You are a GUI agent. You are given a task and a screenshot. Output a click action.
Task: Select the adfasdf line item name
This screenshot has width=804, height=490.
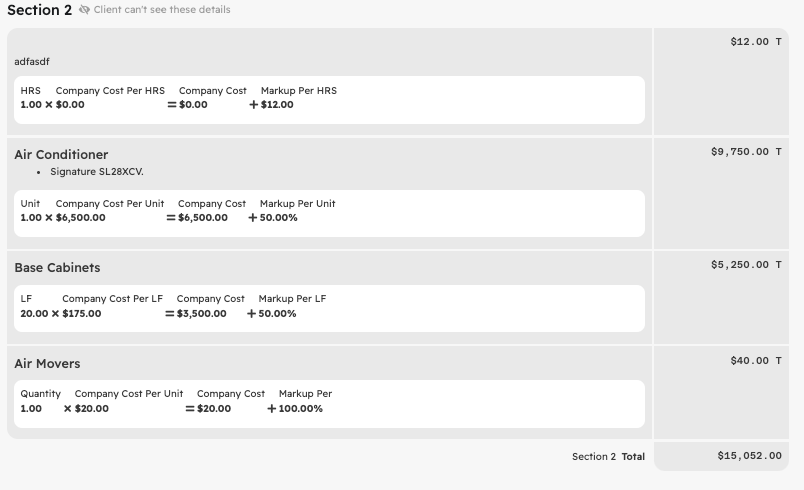[32, 62]
